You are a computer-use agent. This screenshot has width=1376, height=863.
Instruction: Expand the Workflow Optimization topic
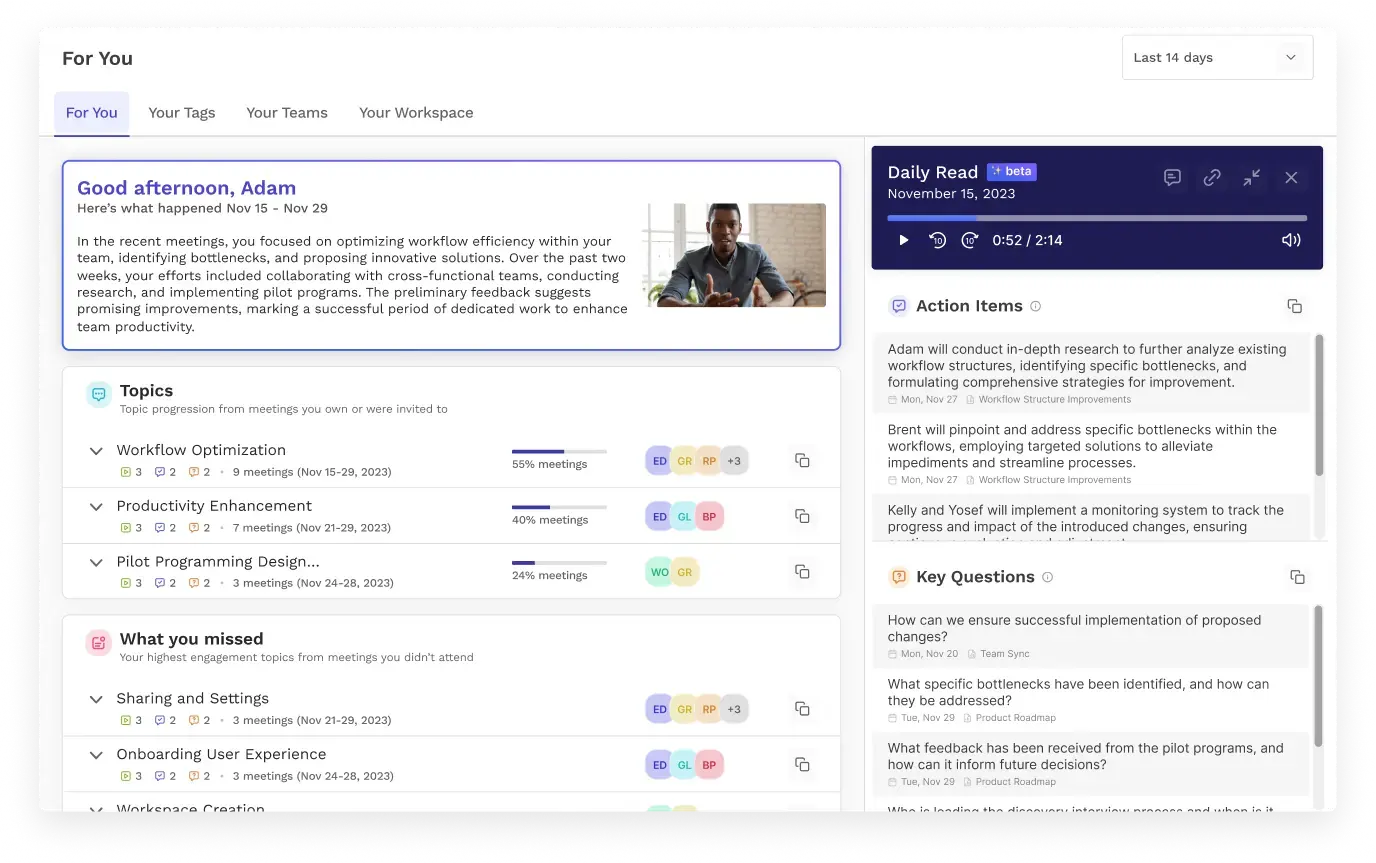[x=96, y=451]
